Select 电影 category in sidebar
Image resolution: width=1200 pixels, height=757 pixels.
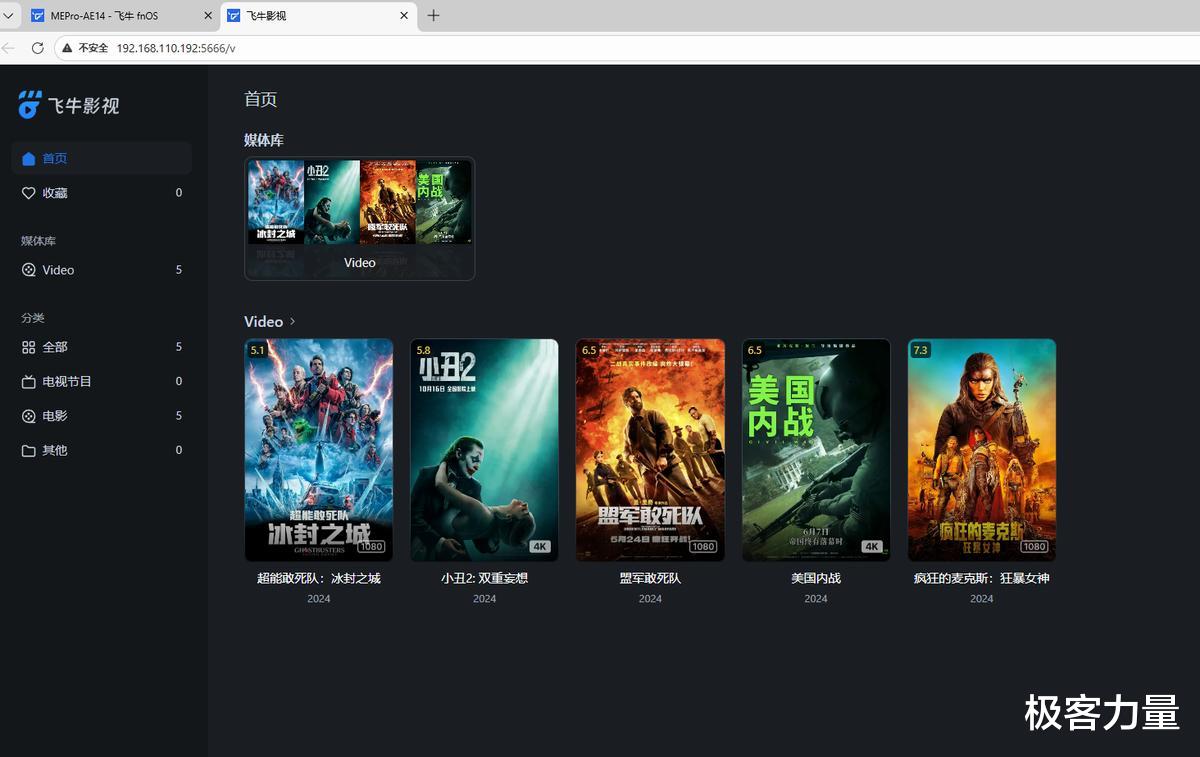[x=101, y=416]
